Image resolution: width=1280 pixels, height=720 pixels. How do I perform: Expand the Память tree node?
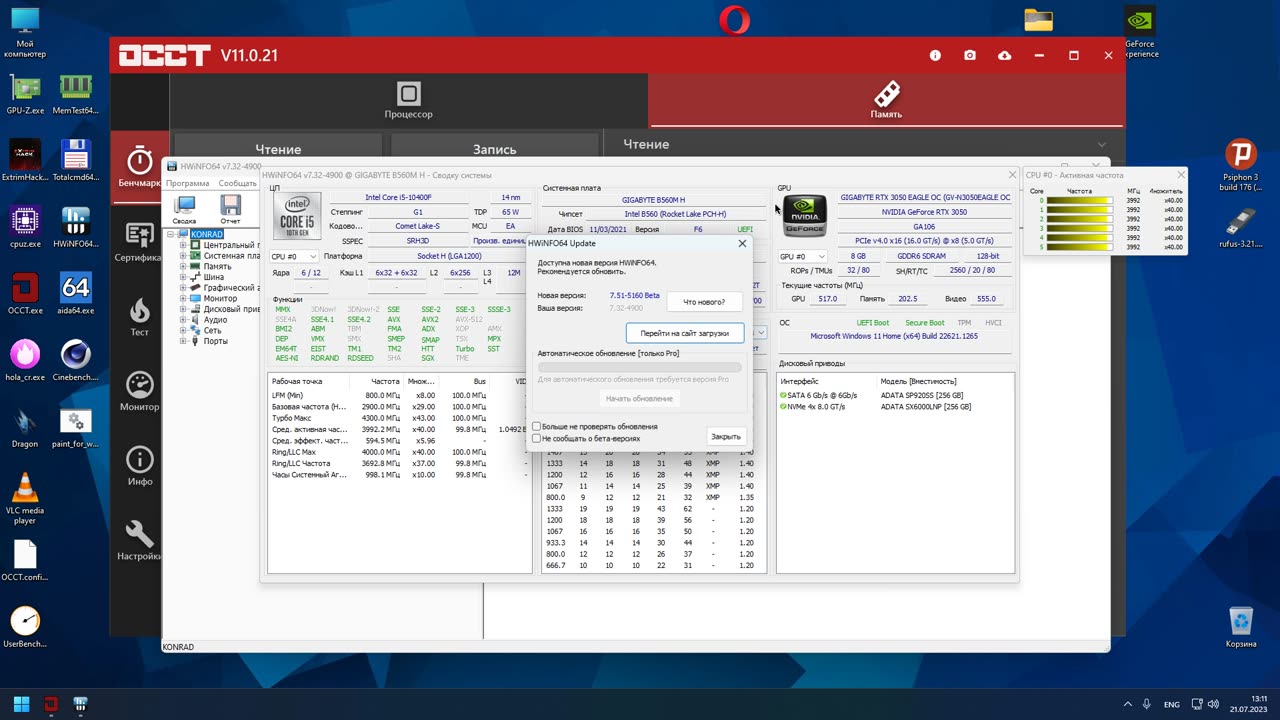point(183,267)
